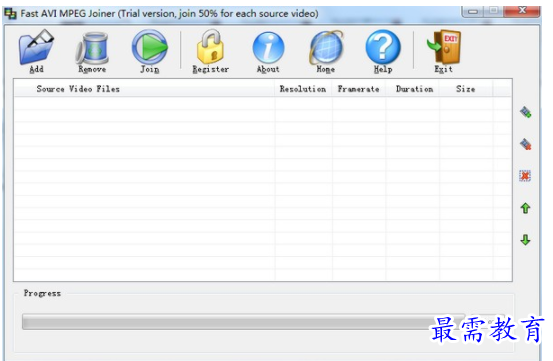This screenshot has width=553, height=361.
Task: Click the Duration column header
Action: click(413, 89)
